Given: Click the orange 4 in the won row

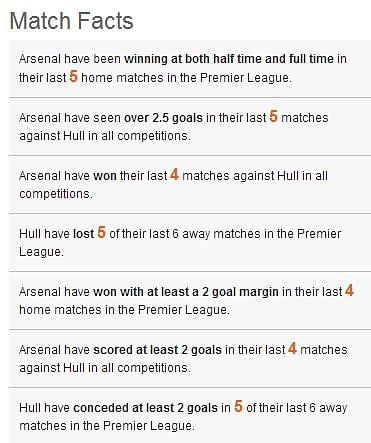Looking at the screenshot, I should click(x=174, y=174).
